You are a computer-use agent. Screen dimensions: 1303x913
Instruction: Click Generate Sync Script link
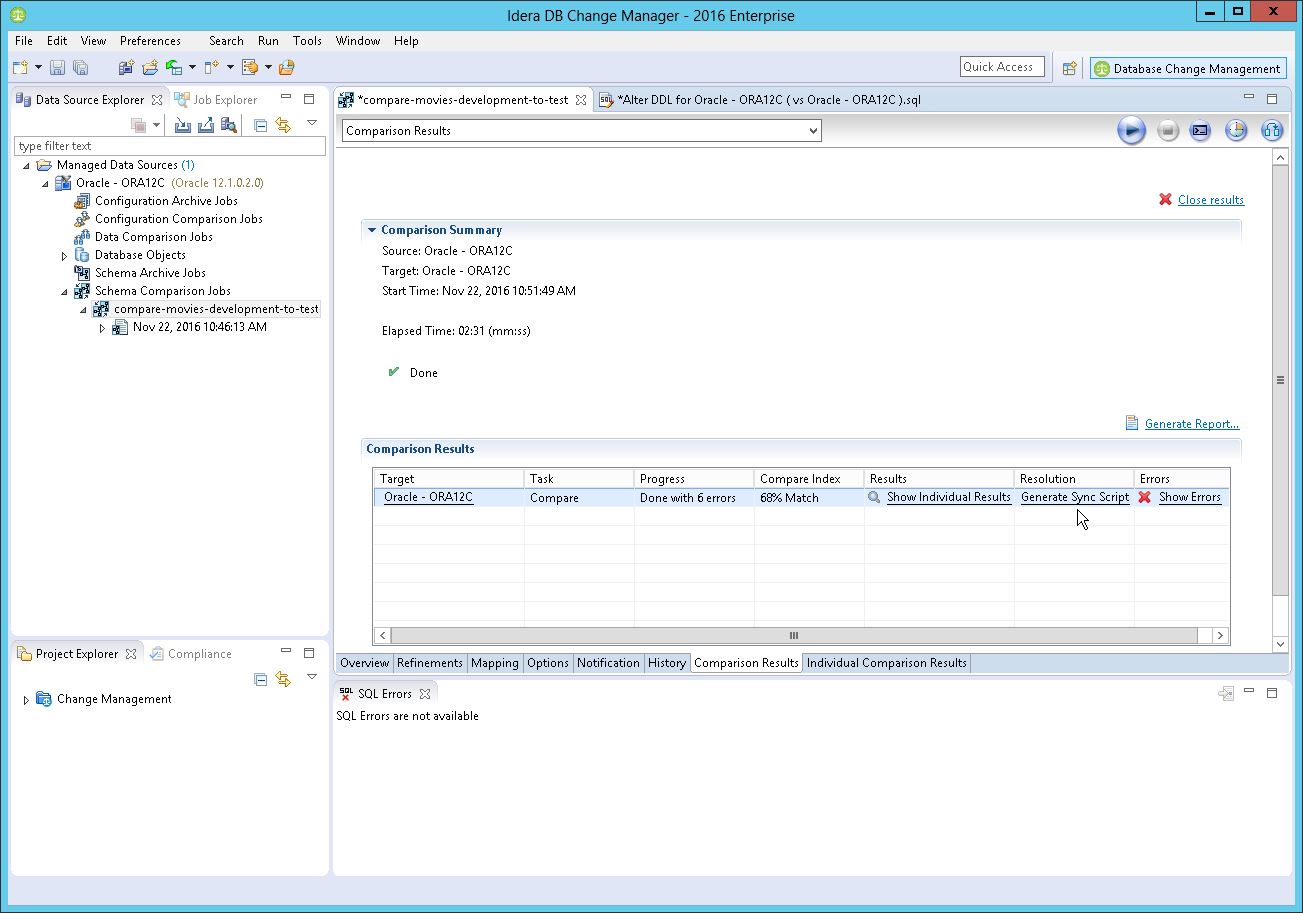click(x=1075, y=497)
